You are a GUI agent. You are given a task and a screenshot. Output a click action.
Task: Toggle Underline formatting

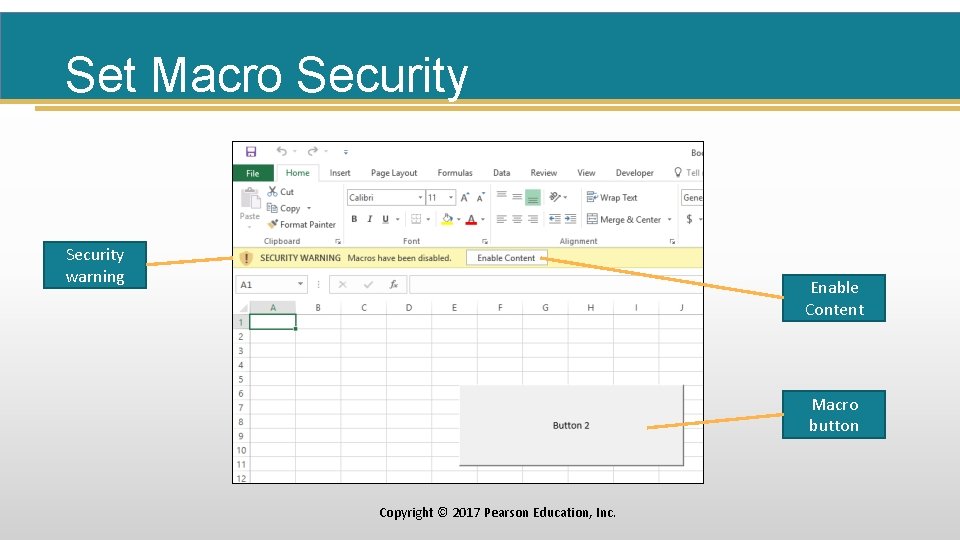[x=385, y=219]
